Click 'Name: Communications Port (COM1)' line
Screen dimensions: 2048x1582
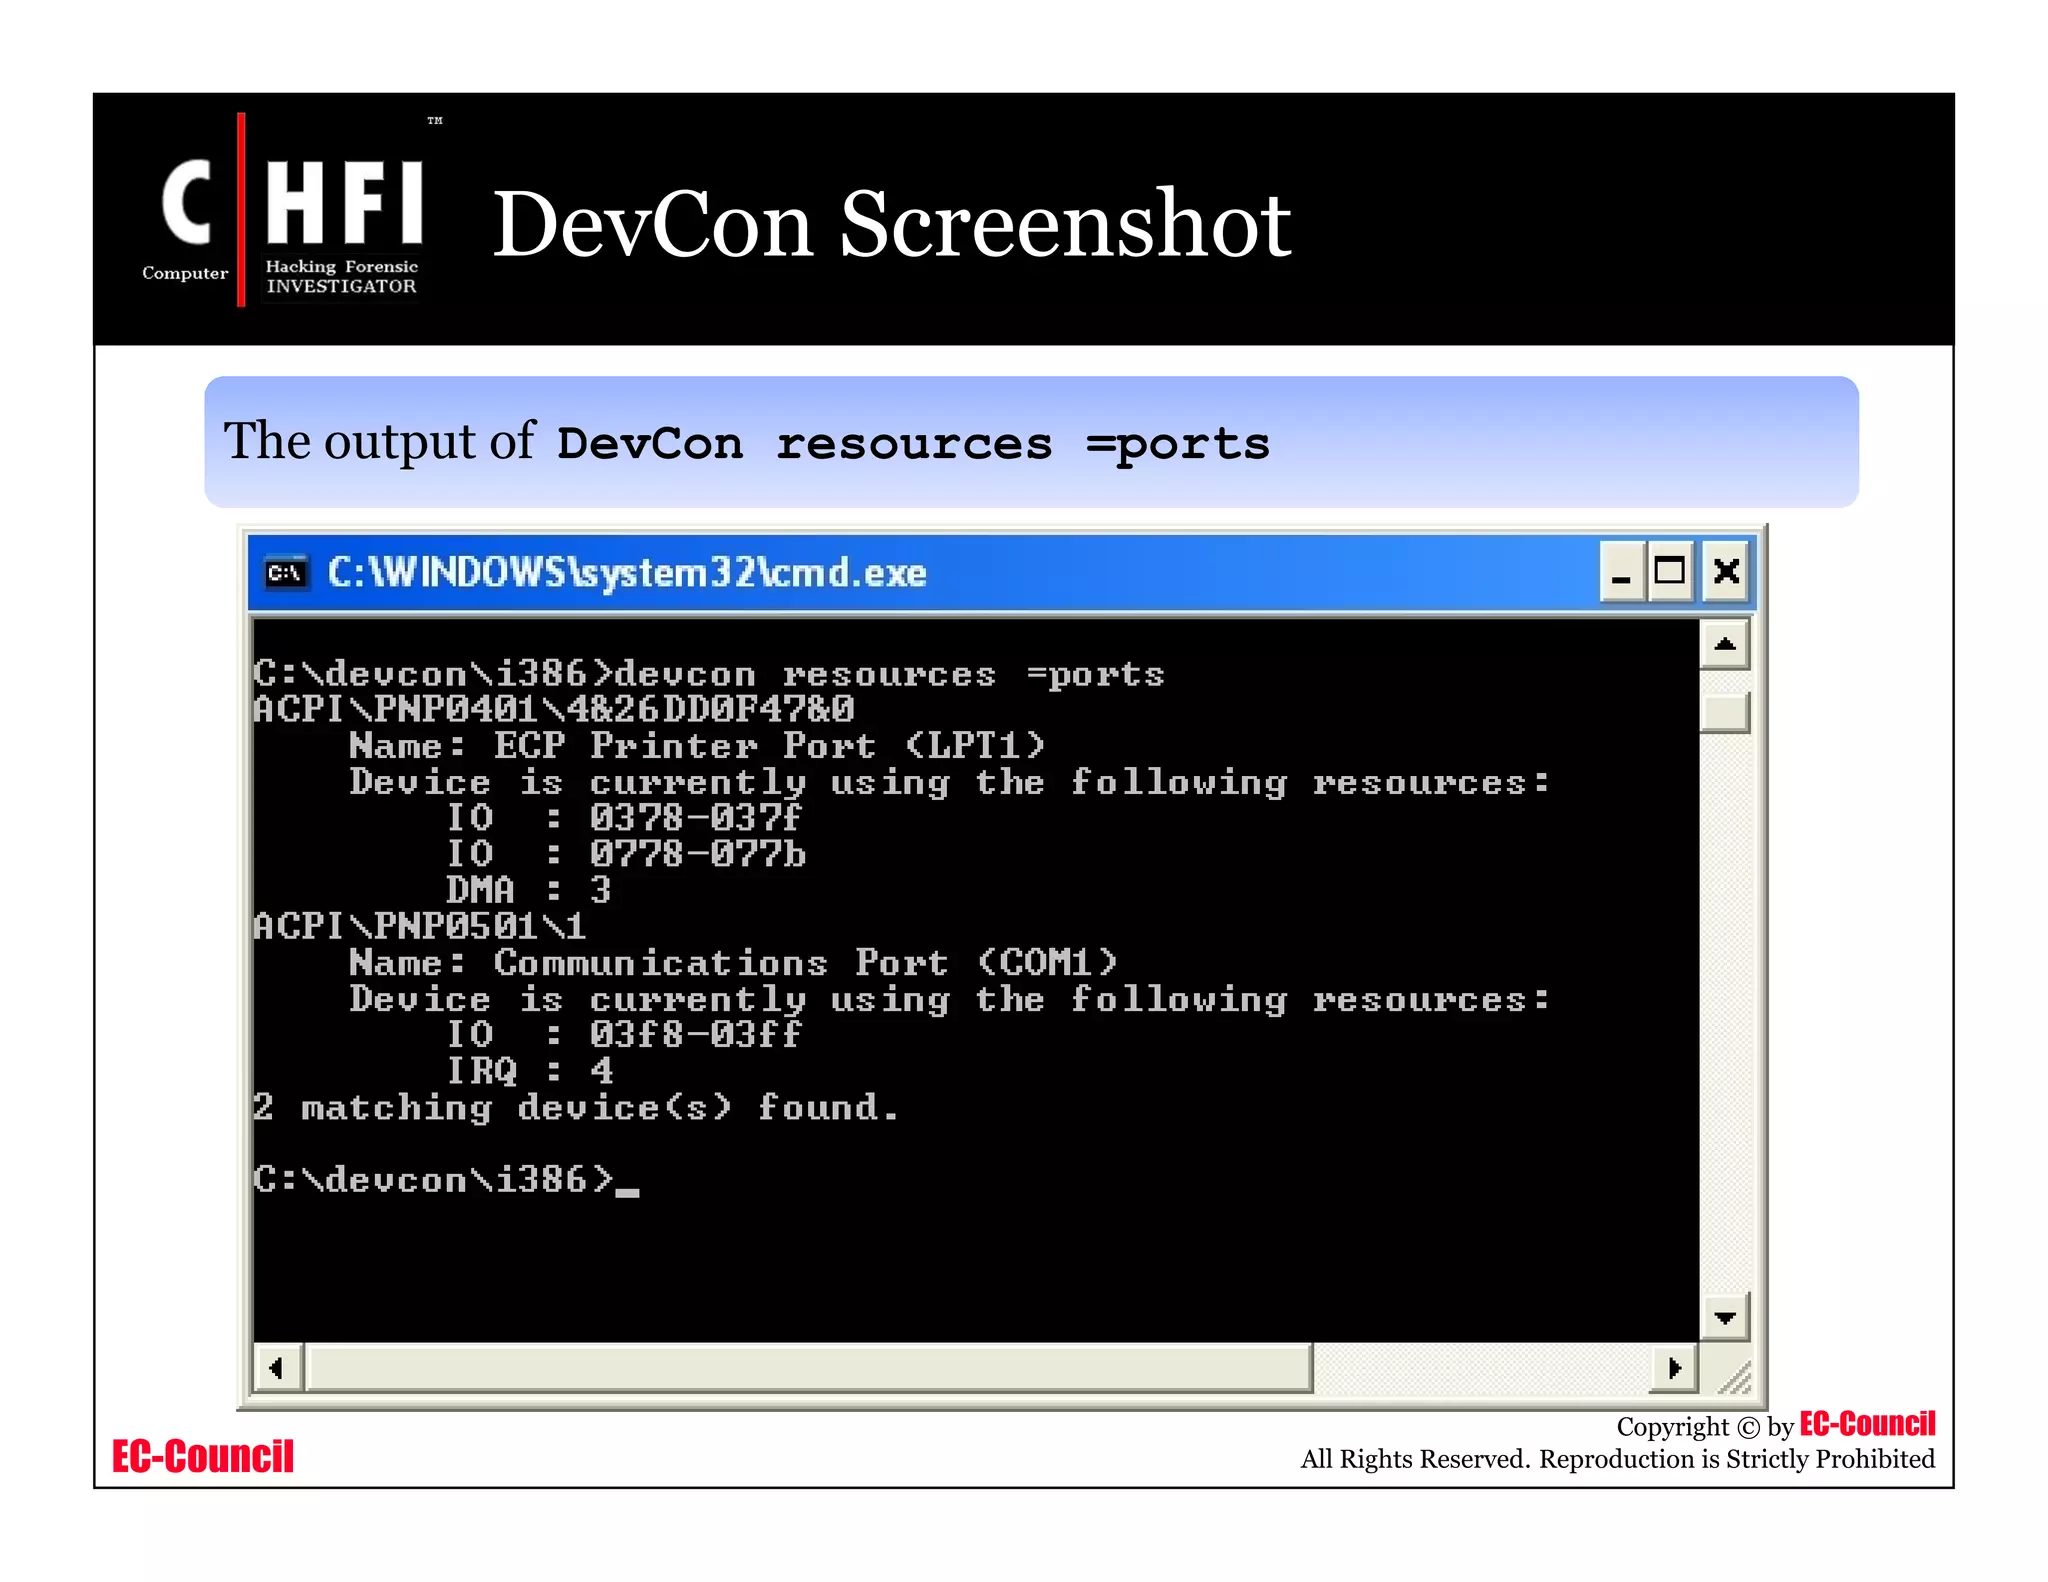[x=733, y=962]
